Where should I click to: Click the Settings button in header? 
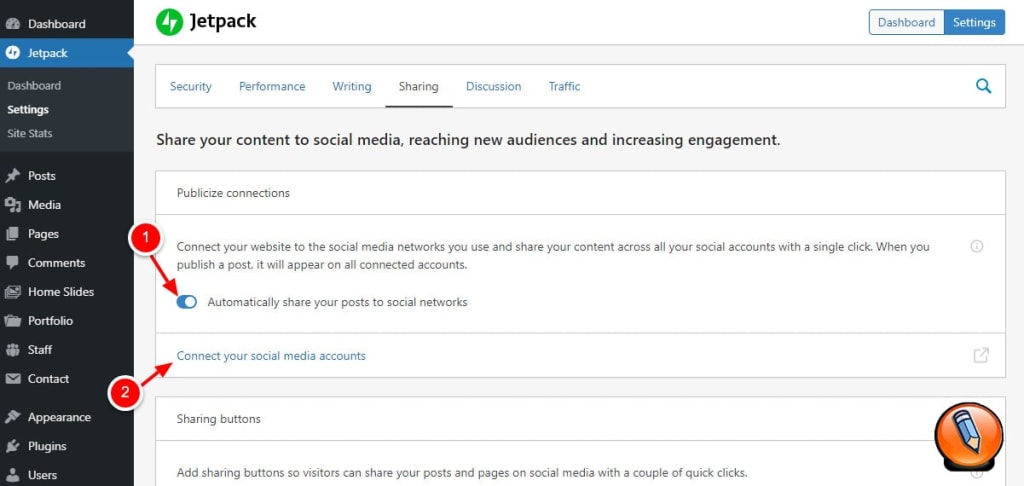(x=974, y=22)
